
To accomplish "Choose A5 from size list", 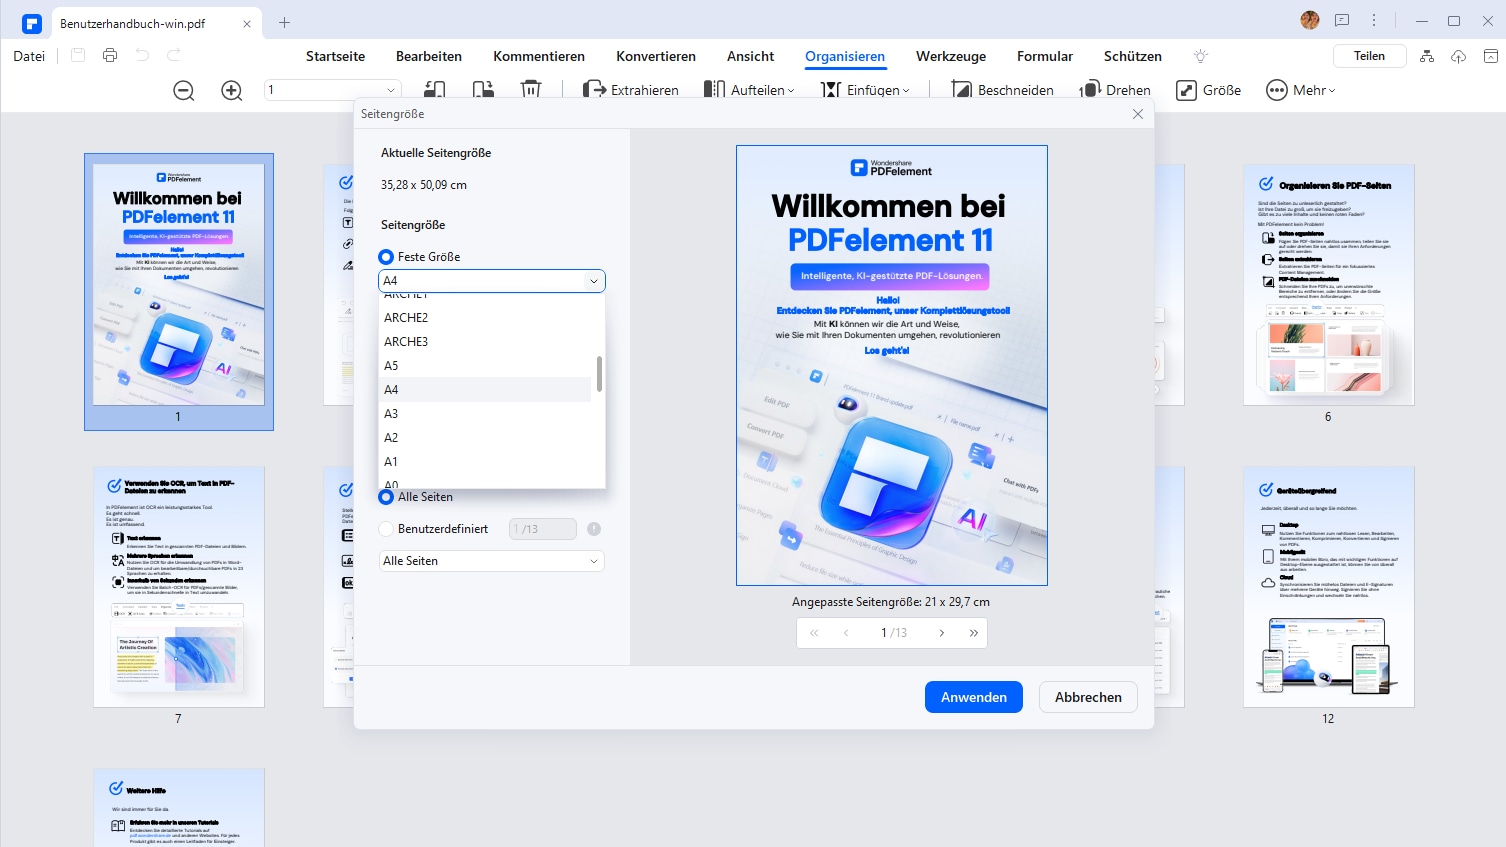I will (486, 366).
